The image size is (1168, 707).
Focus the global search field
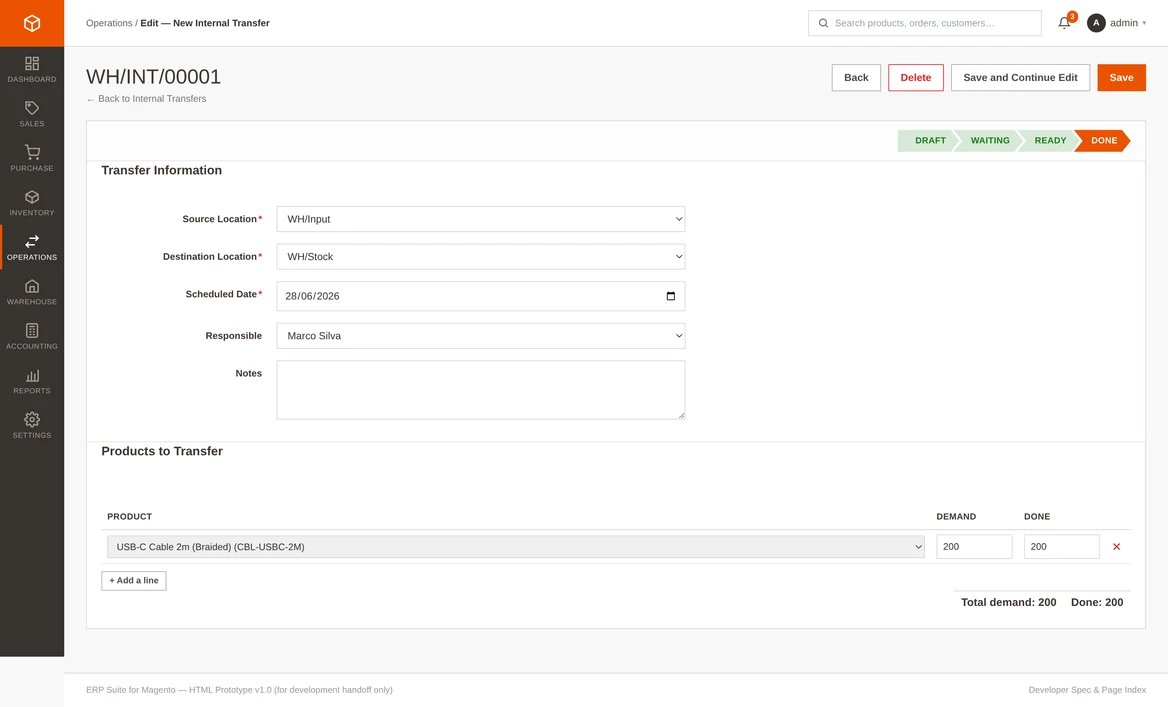[x=924, y=23]
